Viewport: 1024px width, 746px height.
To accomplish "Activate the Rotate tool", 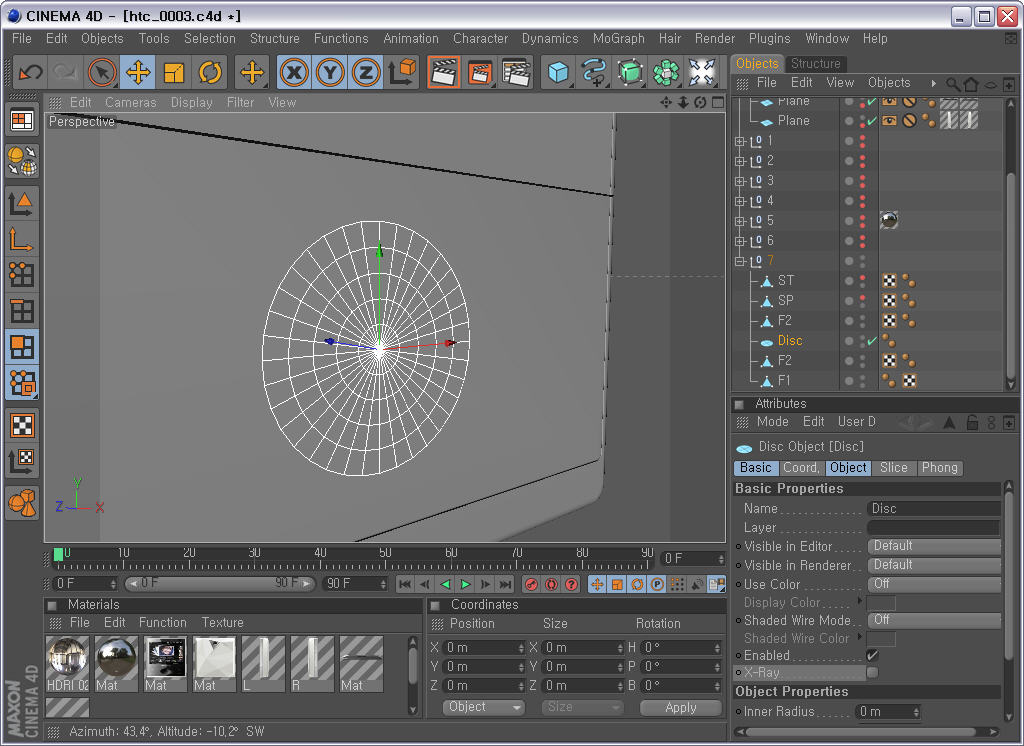I will [x=210, y=72].
